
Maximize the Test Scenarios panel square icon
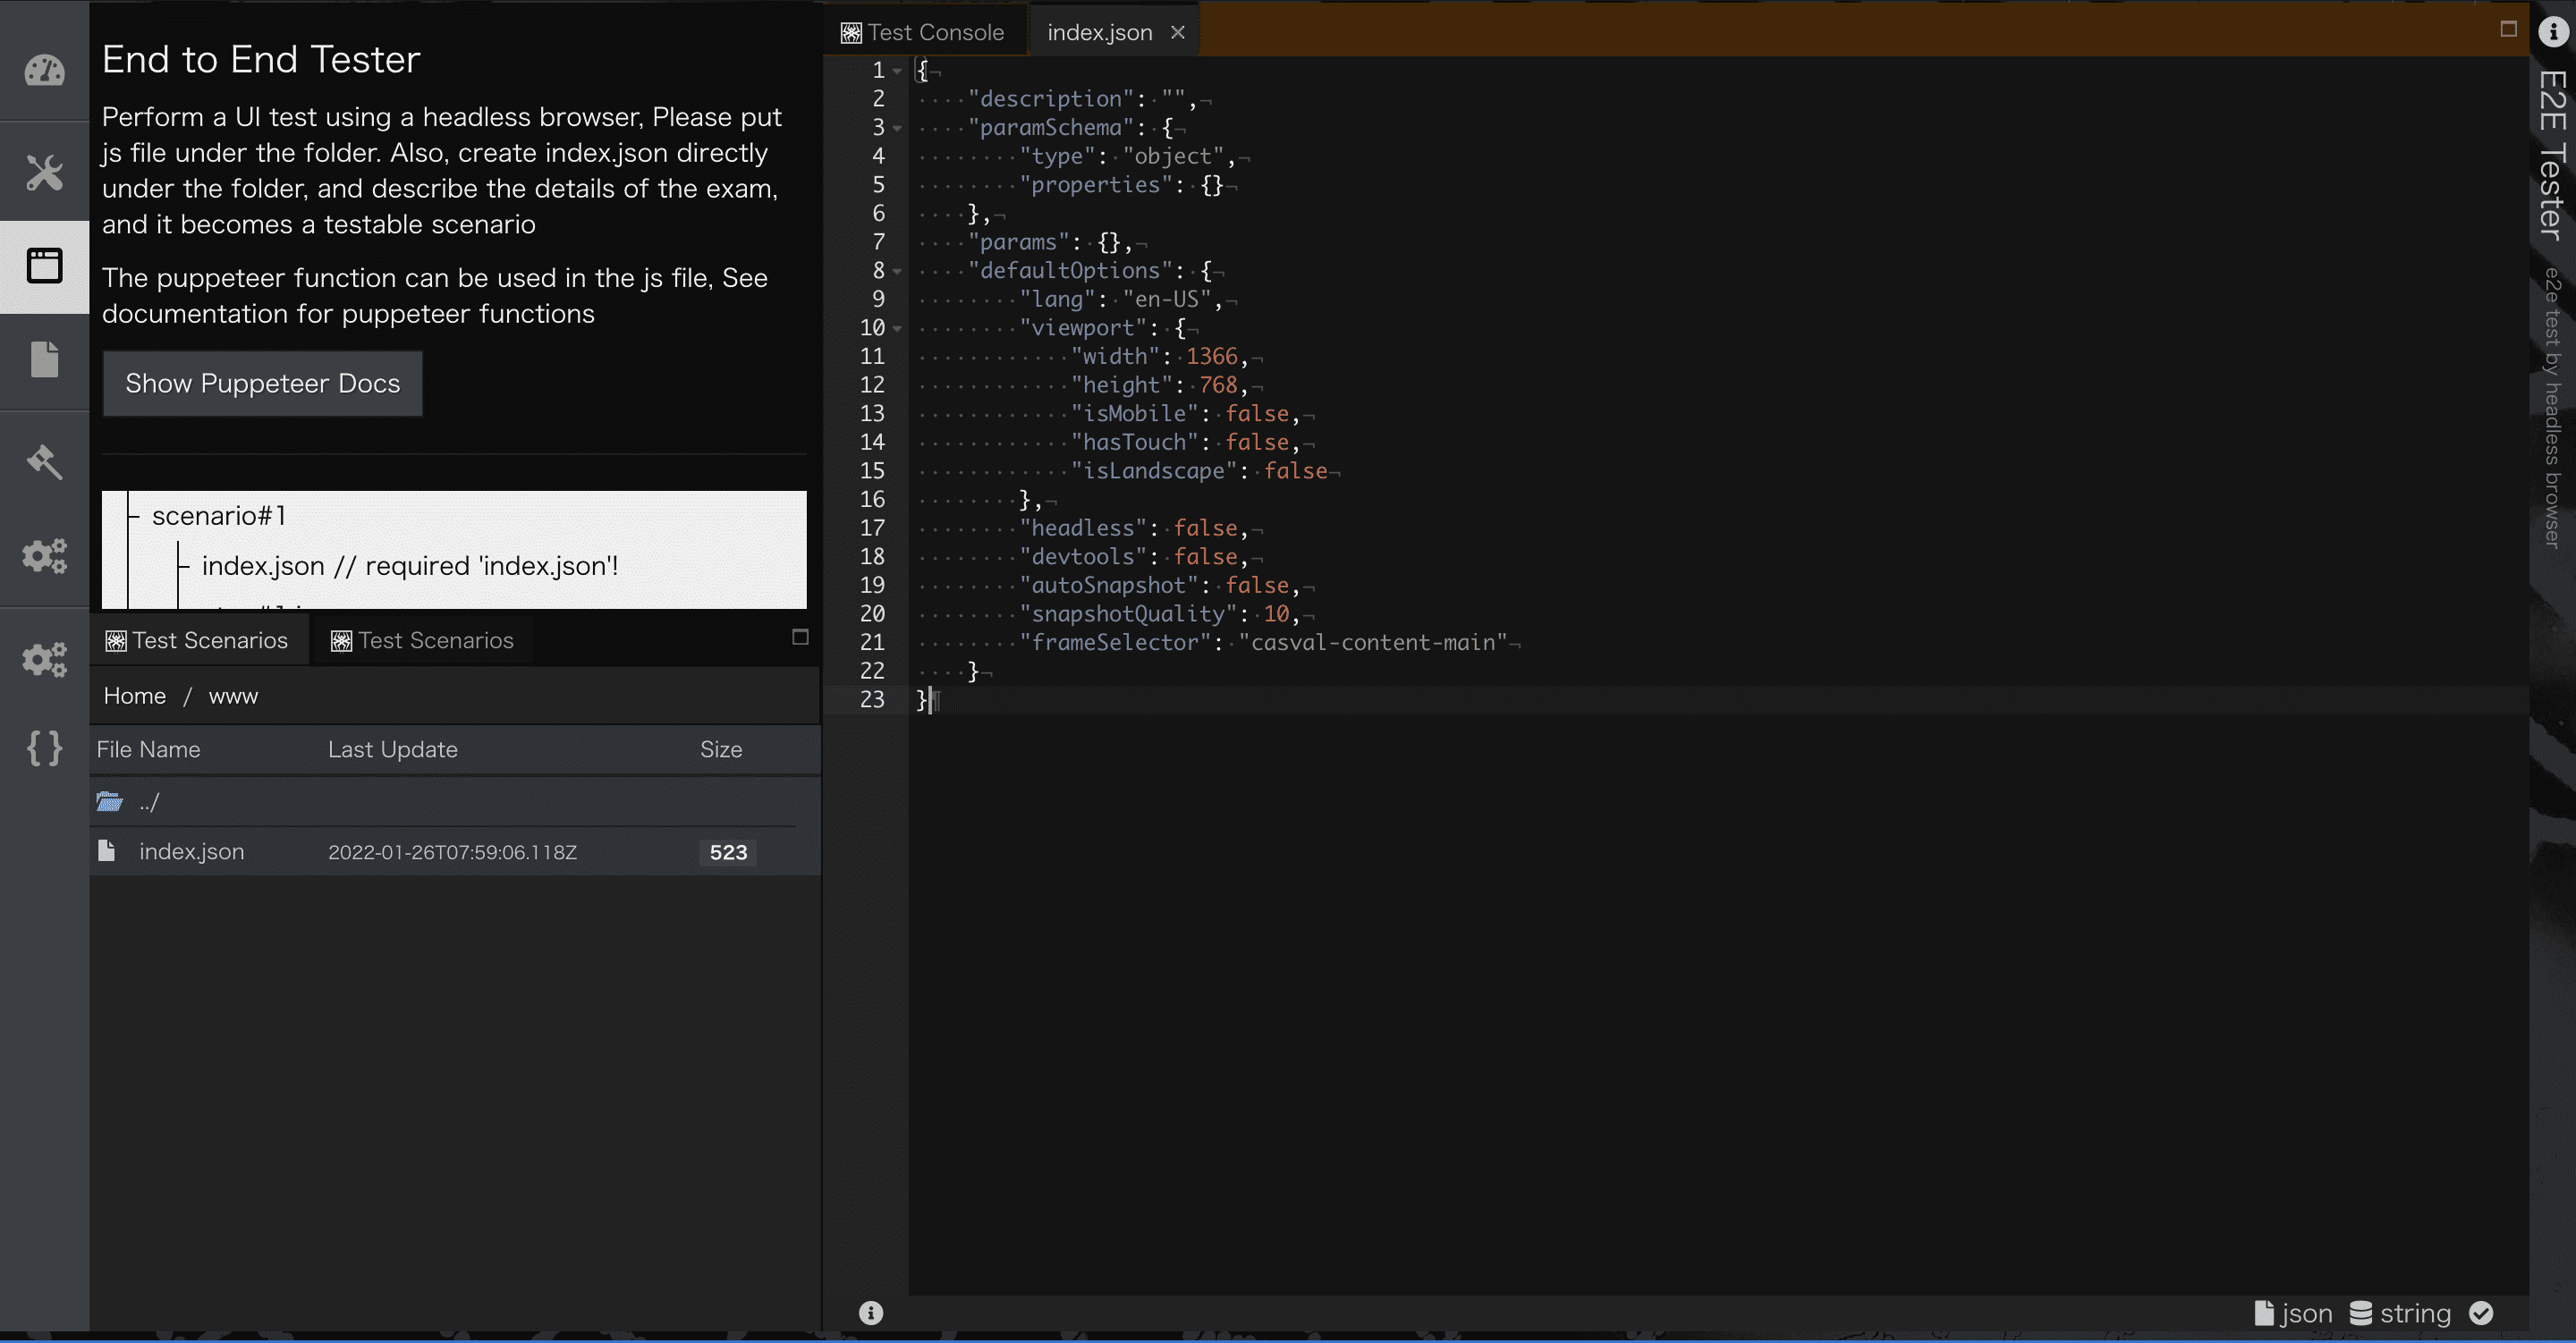pos(800,637)
